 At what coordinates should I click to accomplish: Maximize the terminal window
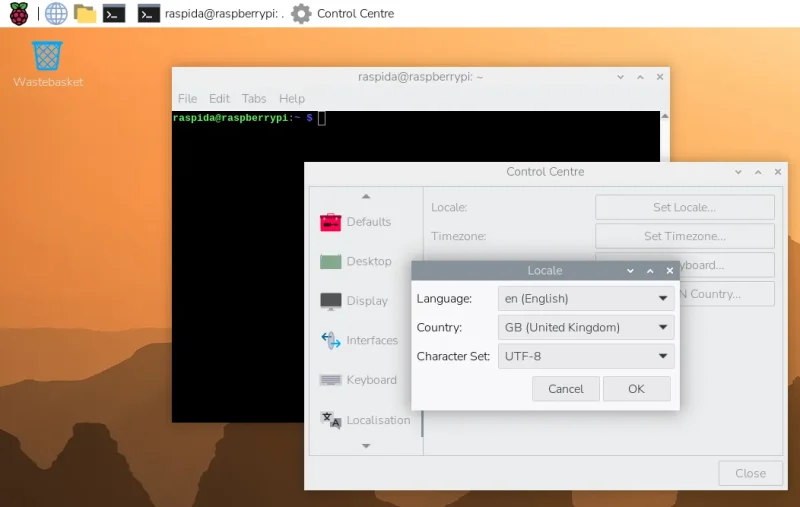[x=640, y=77]
